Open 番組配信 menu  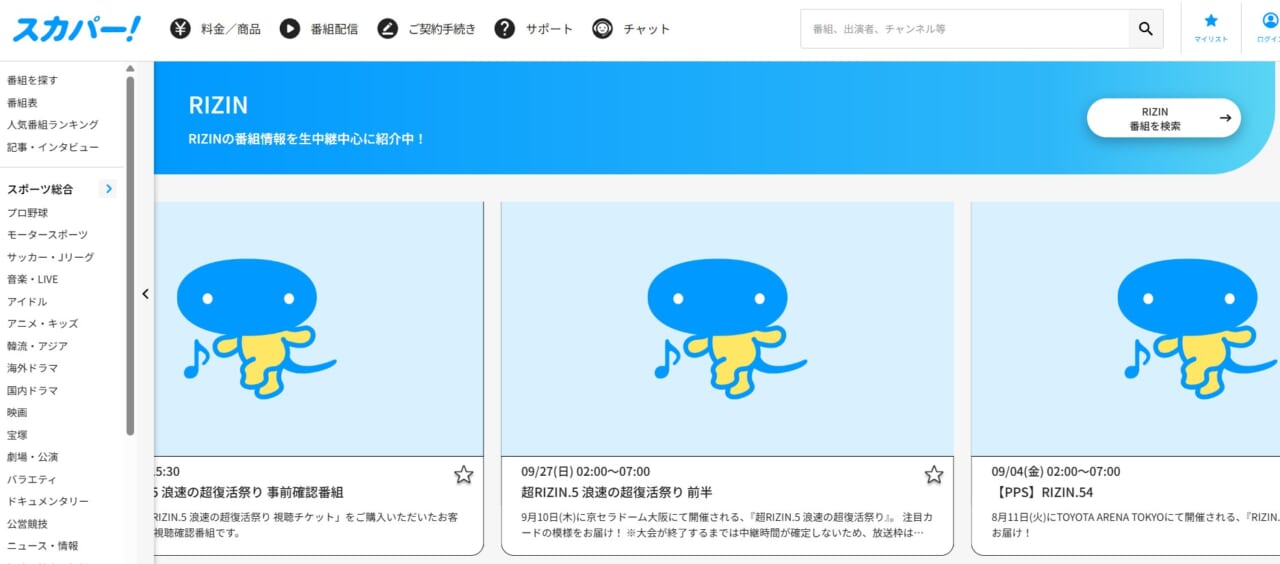tap(334, 29)
